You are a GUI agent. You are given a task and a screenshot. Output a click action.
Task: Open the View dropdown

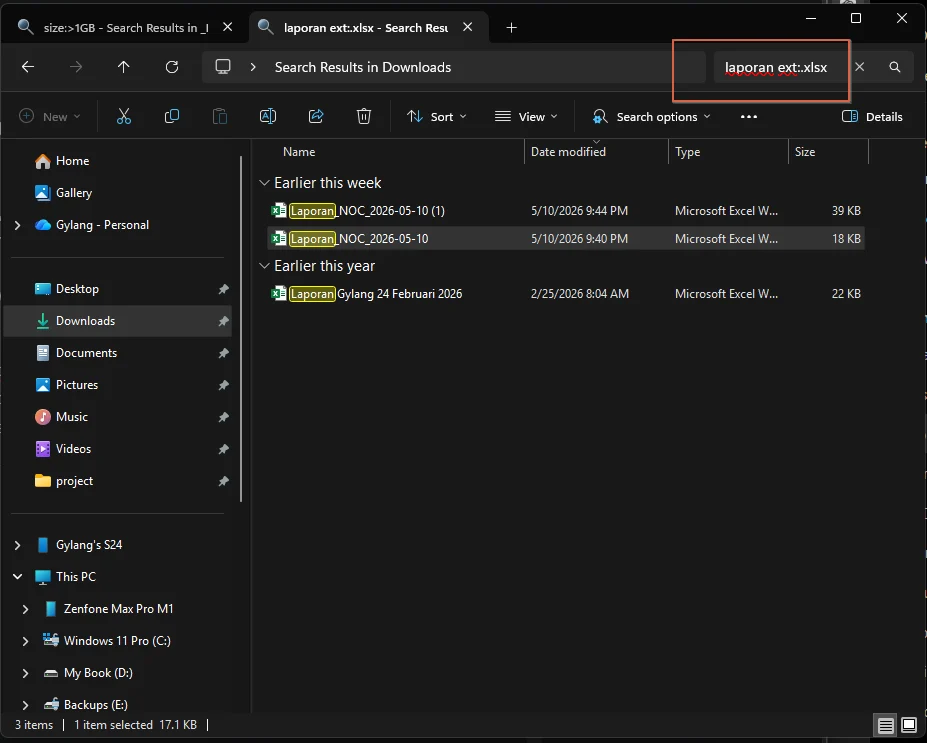tap(526, 116)
